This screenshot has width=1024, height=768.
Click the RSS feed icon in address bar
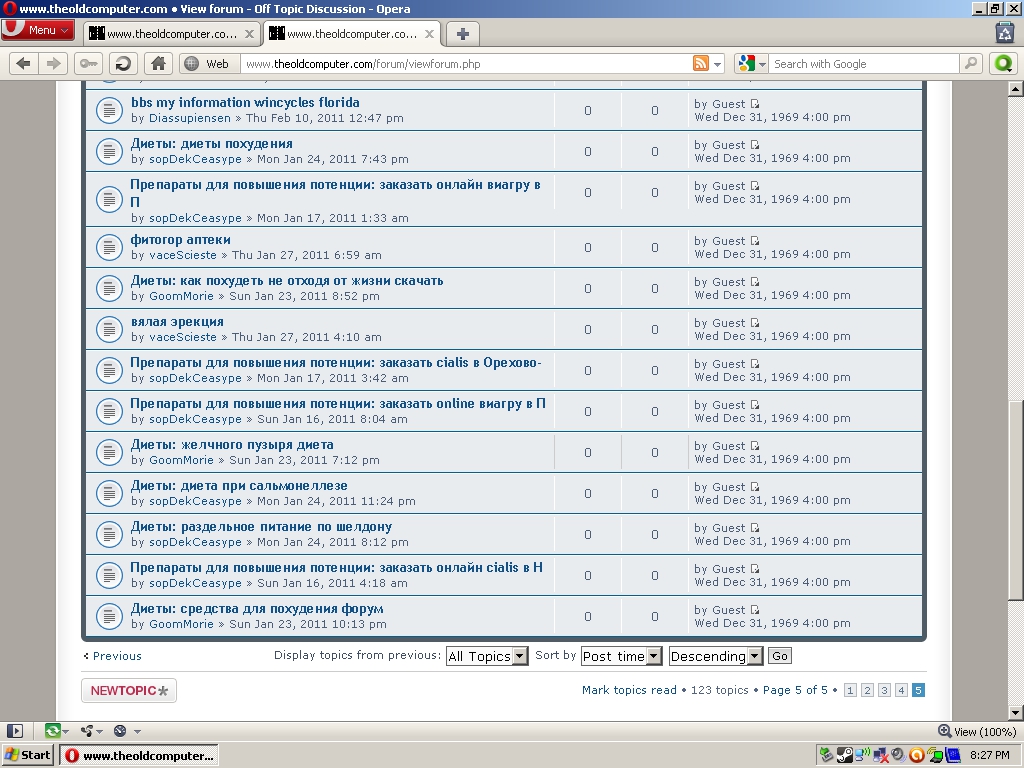(x=701, y=64)
